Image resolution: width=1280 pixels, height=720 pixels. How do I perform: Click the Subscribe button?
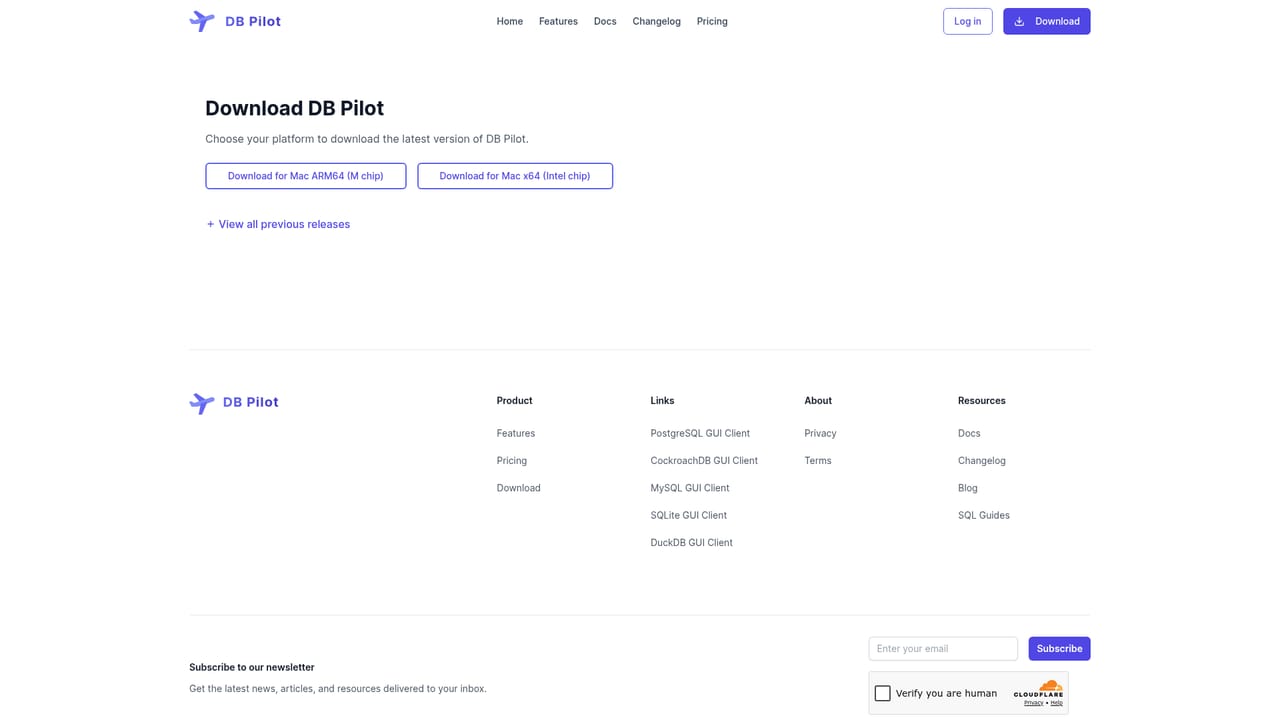pos(1059,648)
